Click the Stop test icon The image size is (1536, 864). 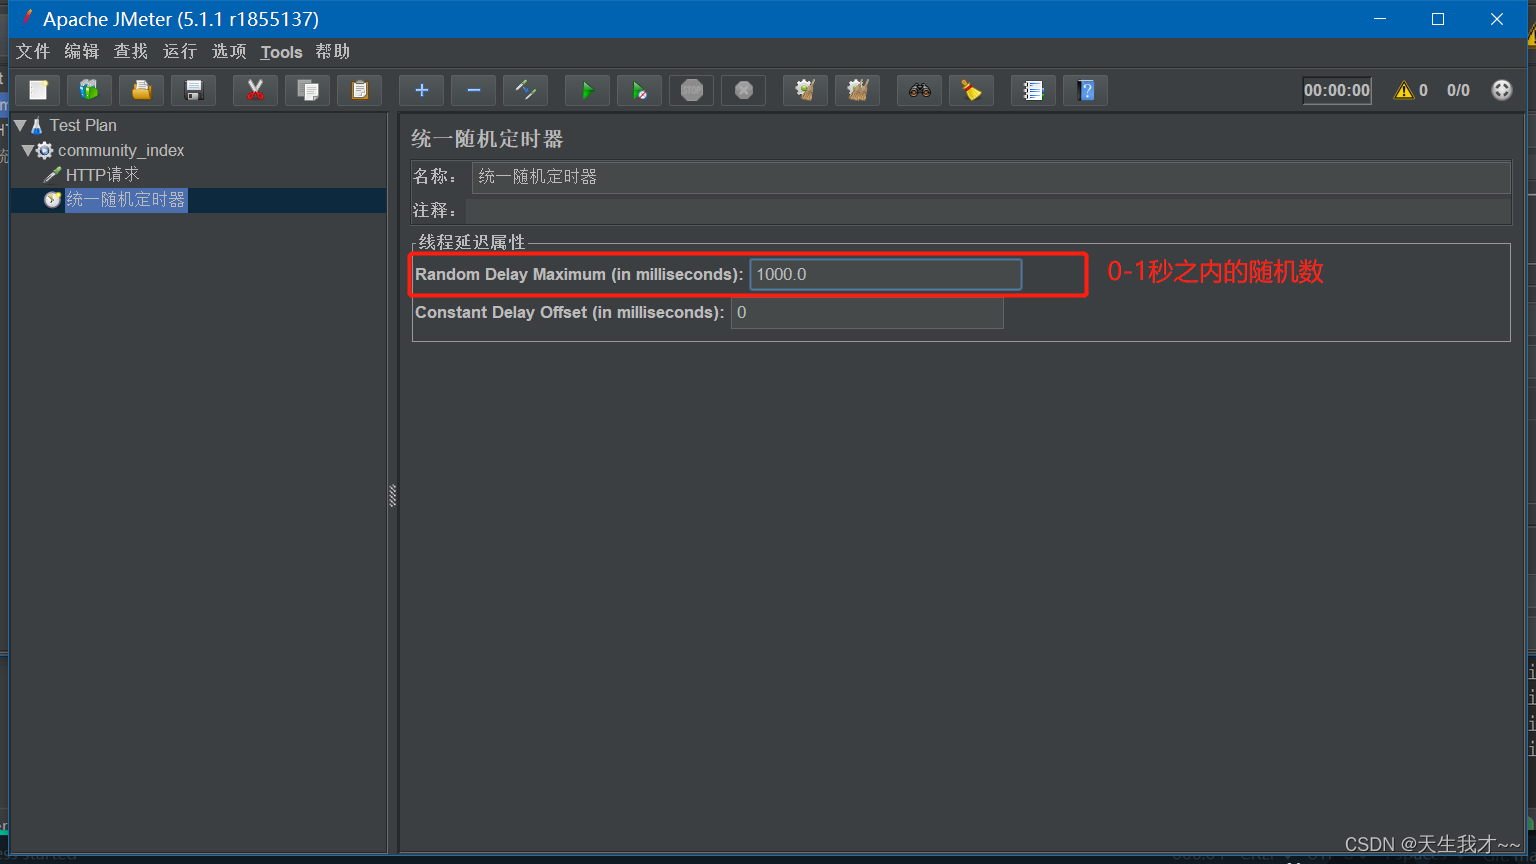click(x=691, y=91)
